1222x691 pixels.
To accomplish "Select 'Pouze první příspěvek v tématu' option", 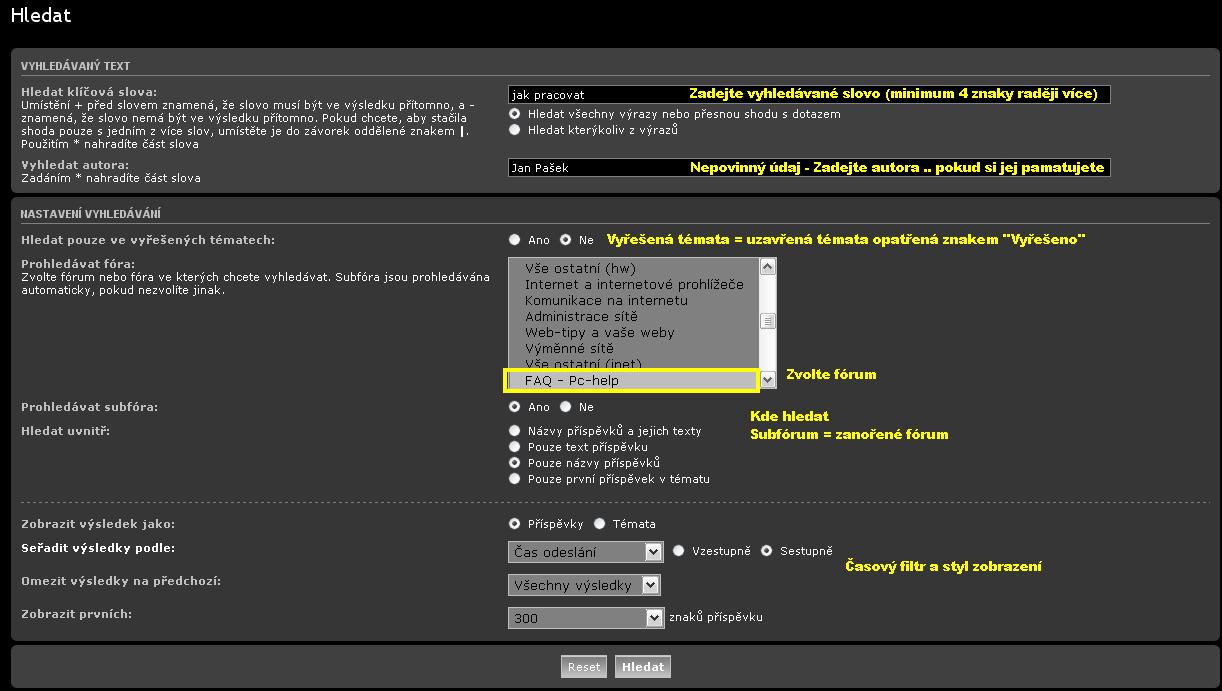I will 515,479.
